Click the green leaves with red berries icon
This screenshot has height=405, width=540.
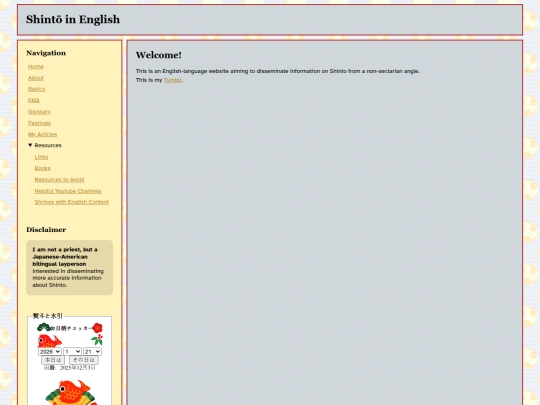[97, 340]
